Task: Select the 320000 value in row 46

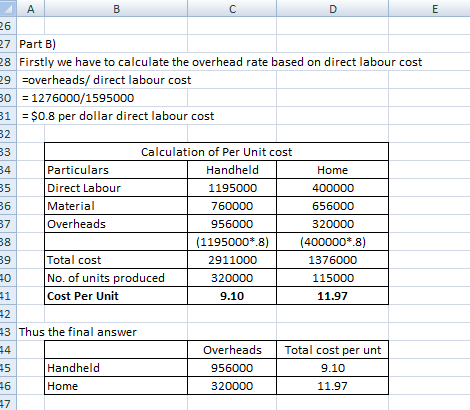Action: click(232, 386)
